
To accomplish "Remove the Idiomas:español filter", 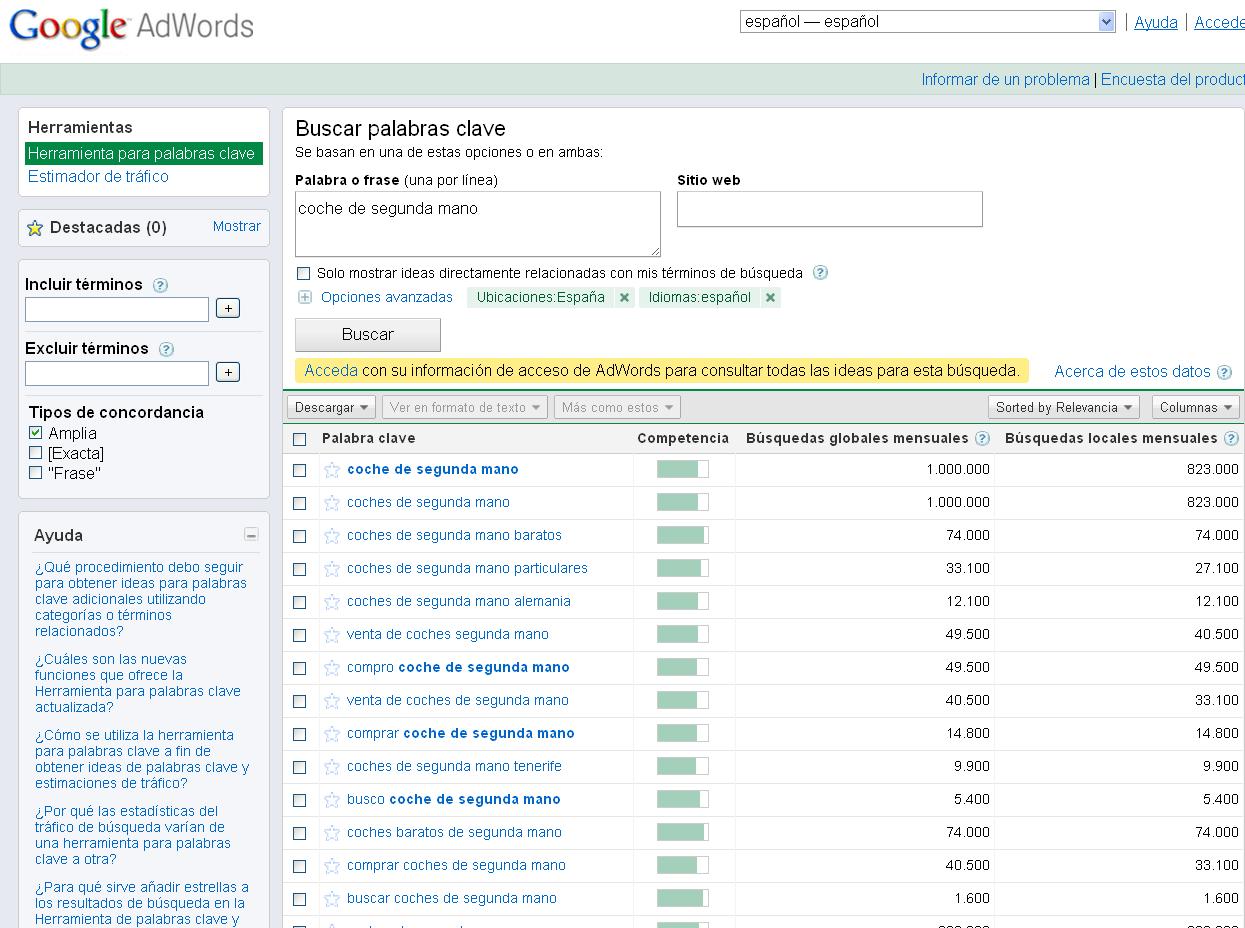I will pos(770,297).
